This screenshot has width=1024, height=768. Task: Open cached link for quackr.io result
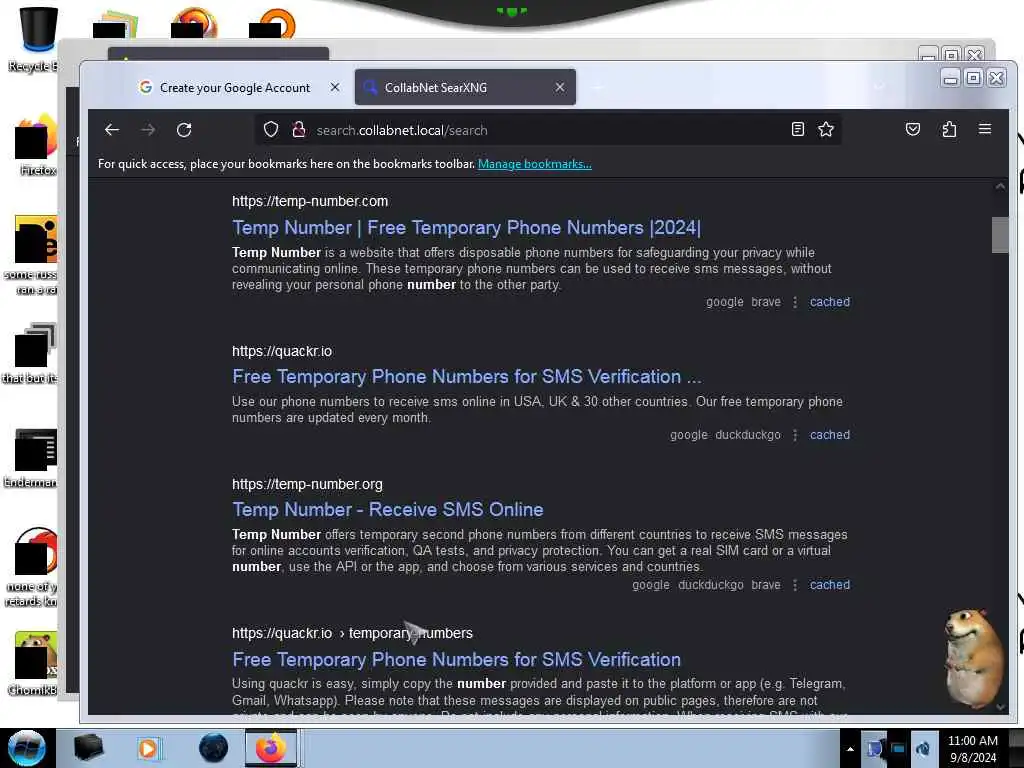tap(830, 435)
